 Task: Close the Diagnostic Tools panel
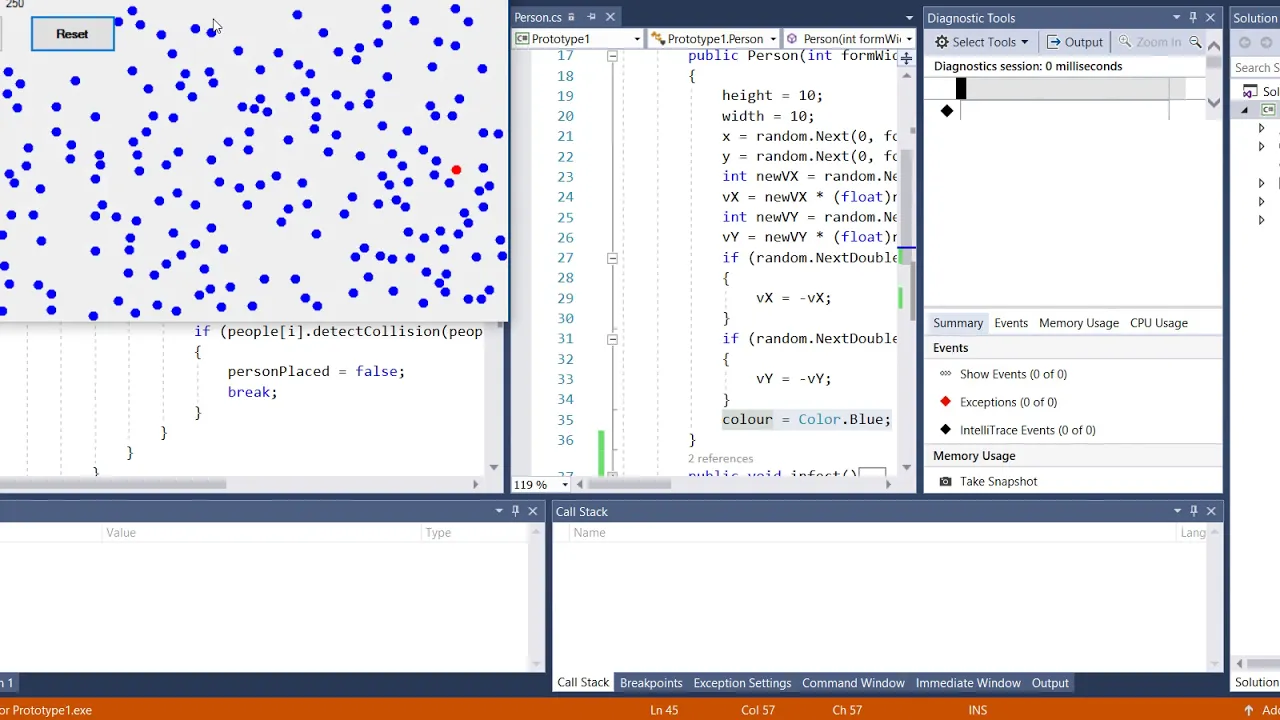[x=1210, y=18]
